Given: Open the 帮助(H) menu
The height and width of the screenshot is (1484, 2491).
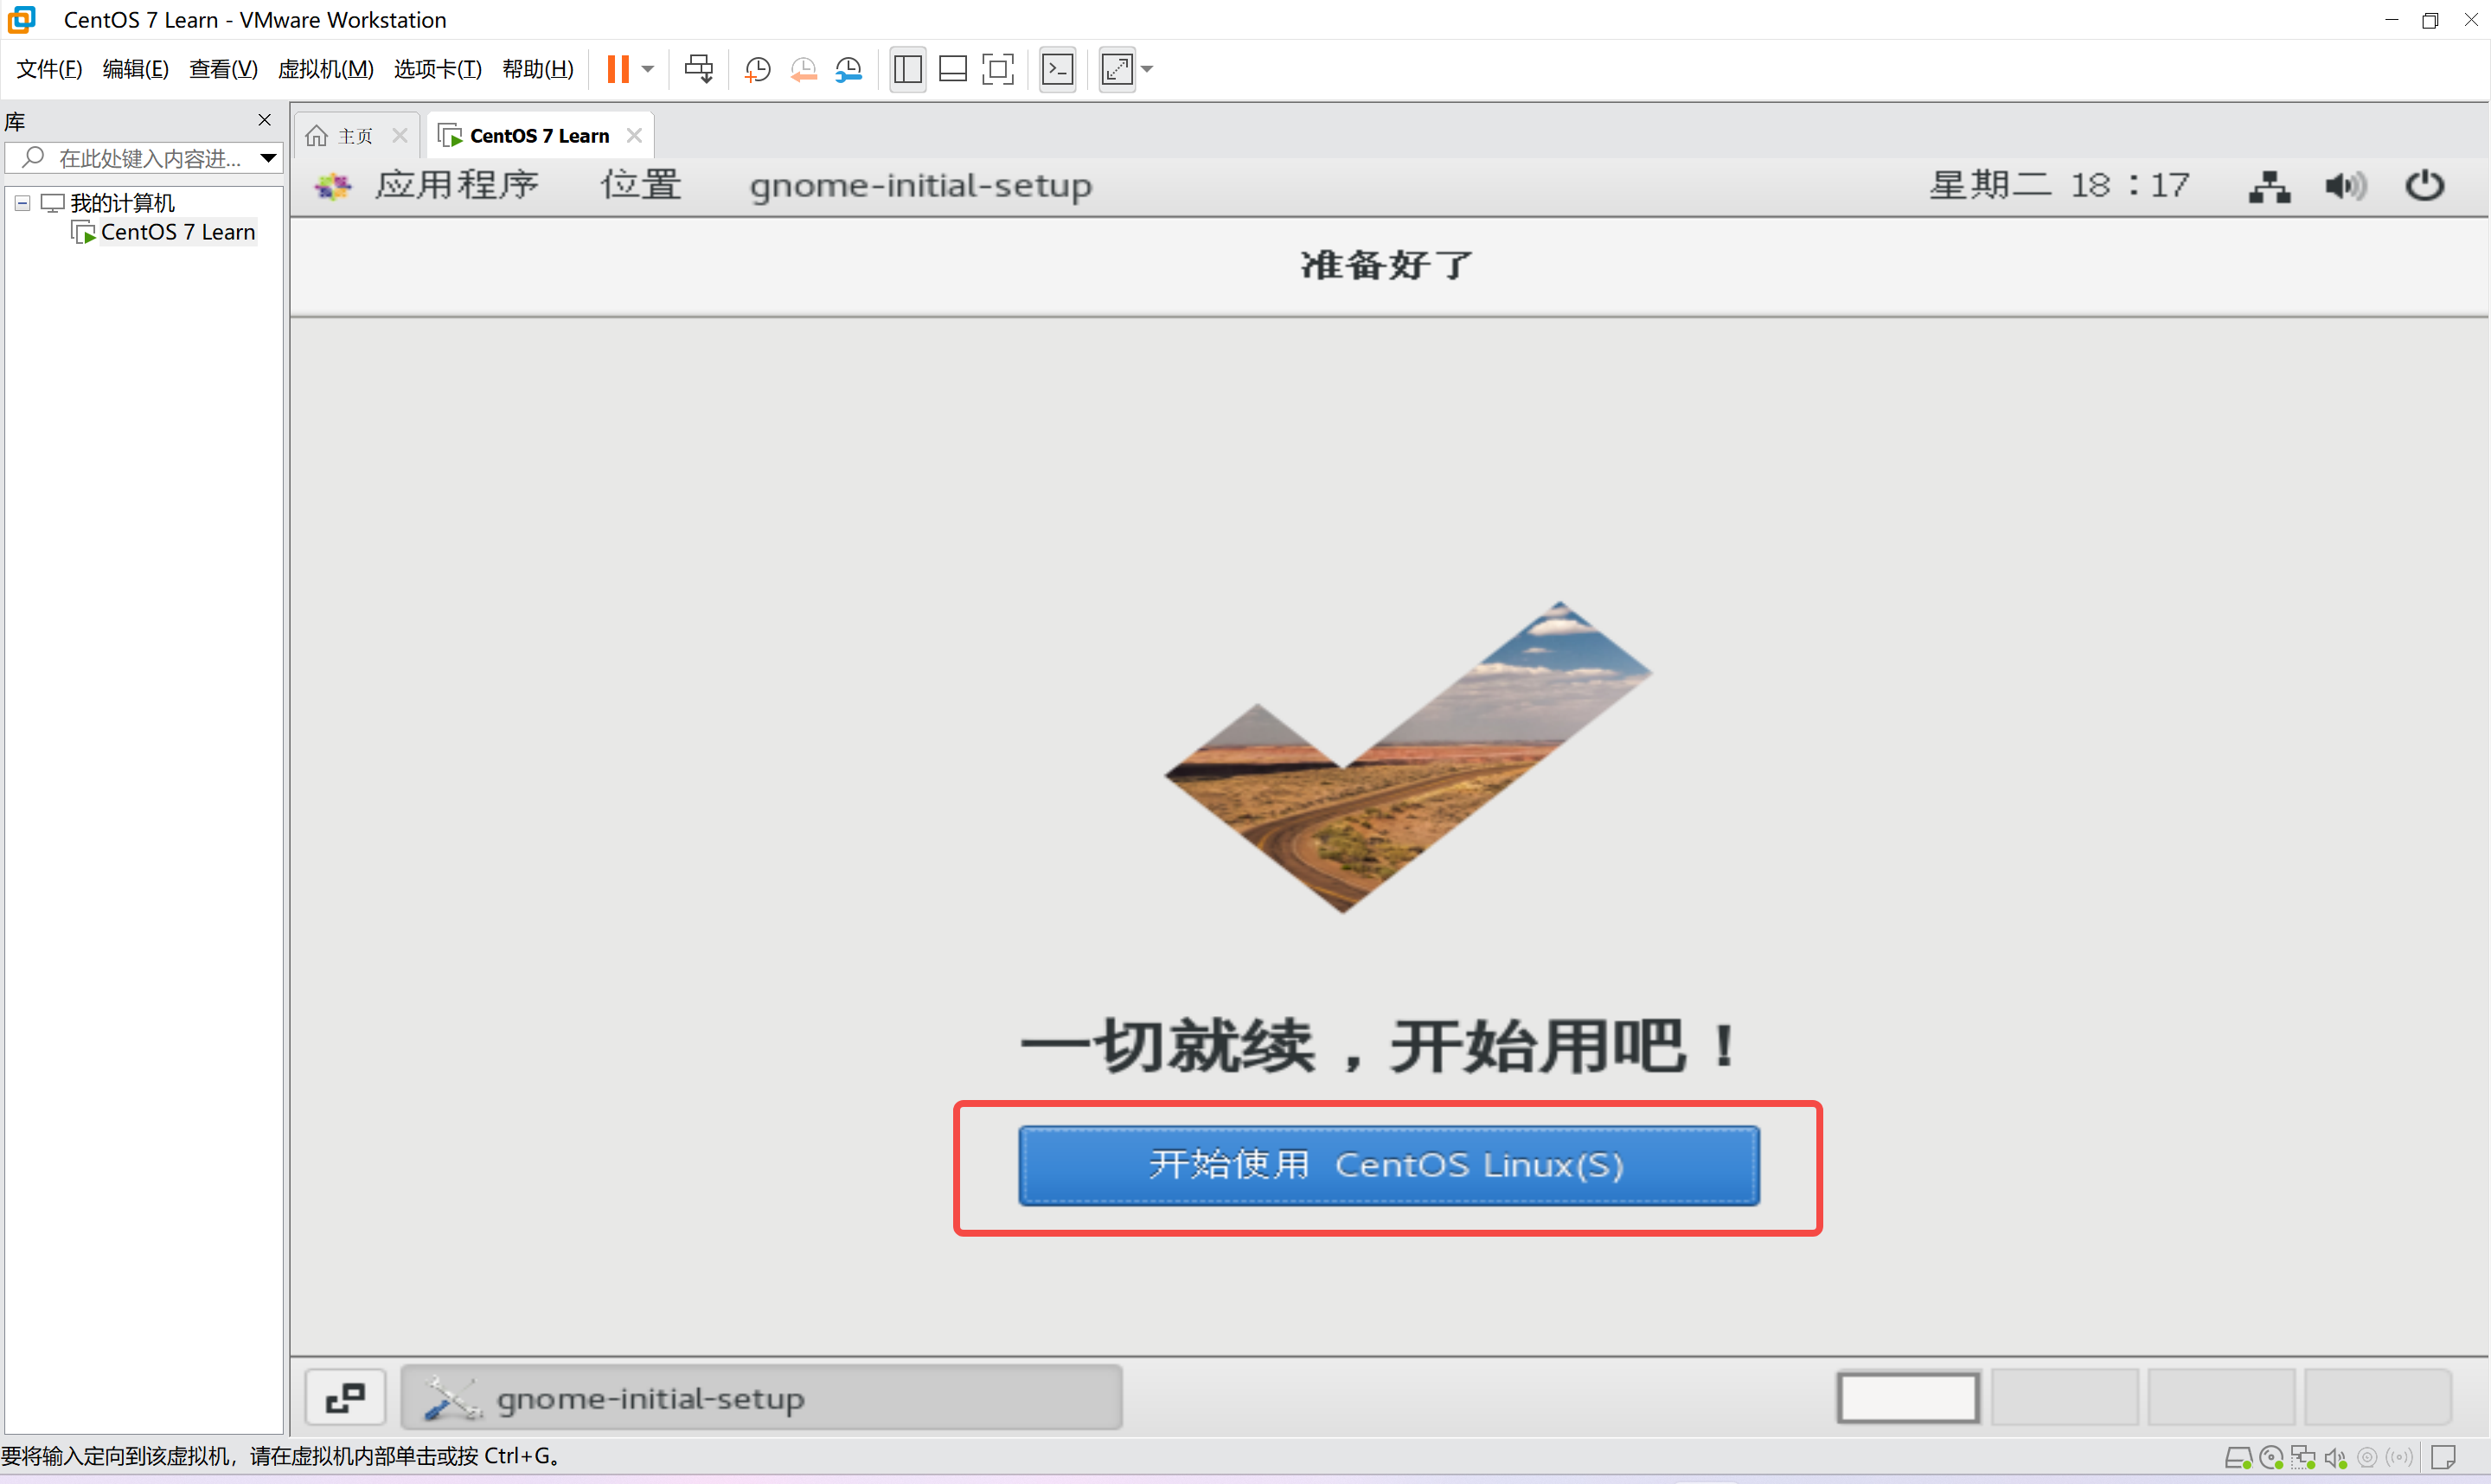Looking at the screenshot, I should (x=538, y=69).
